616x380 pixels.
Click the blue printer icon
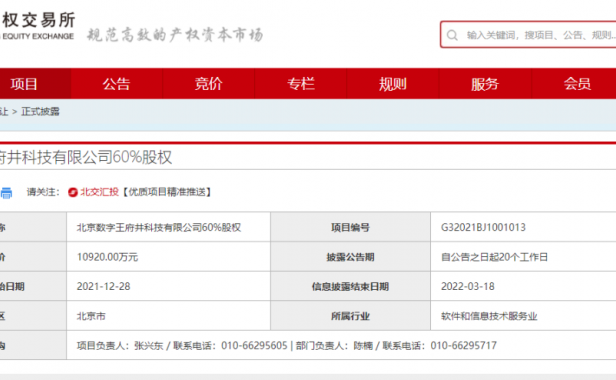coord(6,193)
